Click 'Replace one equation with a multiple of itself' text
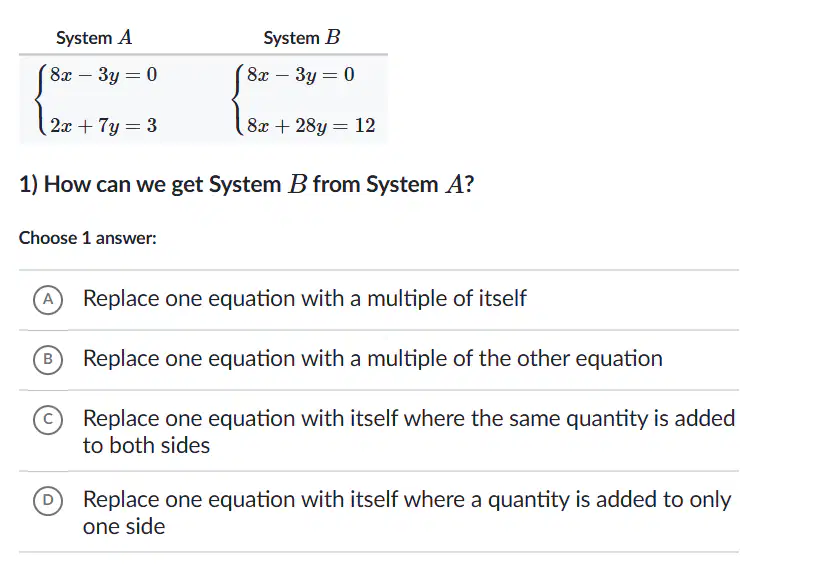 (x=305, y=299)
